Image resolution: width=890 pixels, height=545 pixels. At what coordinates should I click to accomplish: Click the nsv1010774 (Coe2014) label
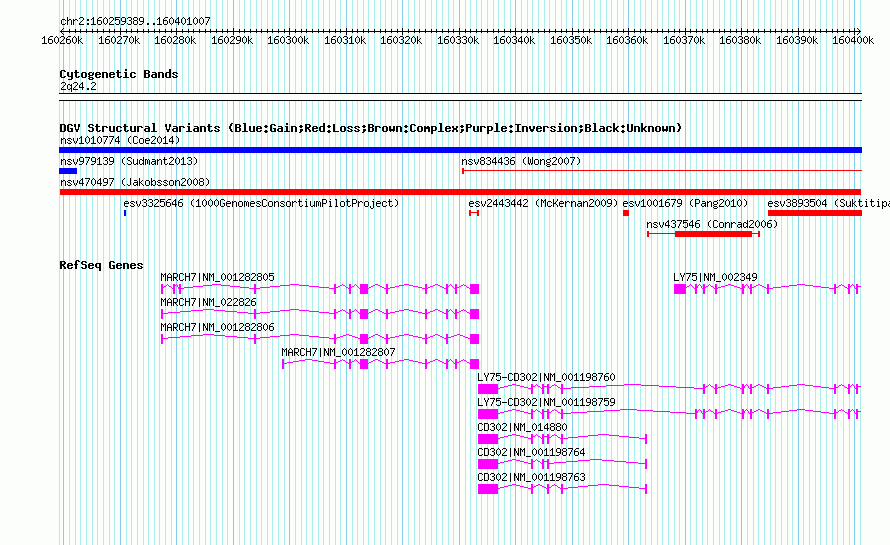[120, 140]
